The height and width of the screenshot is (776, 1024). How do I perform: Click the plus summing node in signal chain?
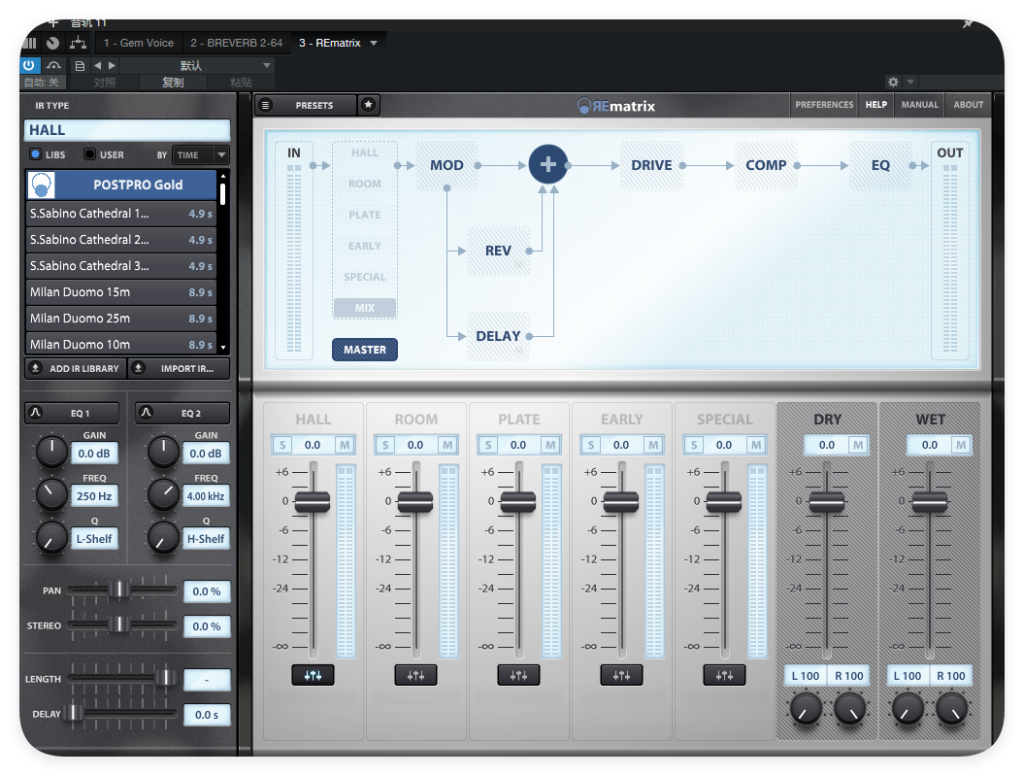tap(548, 164)
